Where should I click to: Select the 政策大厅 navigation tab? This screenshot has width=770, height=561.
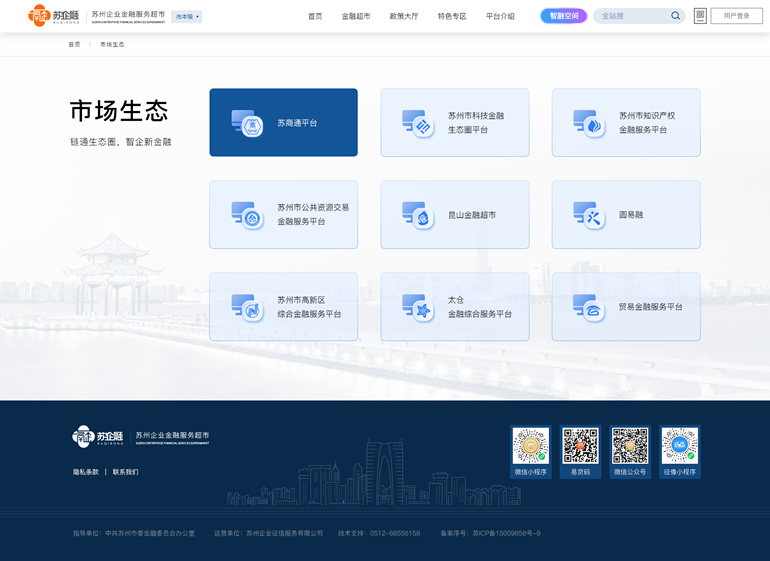404,17
